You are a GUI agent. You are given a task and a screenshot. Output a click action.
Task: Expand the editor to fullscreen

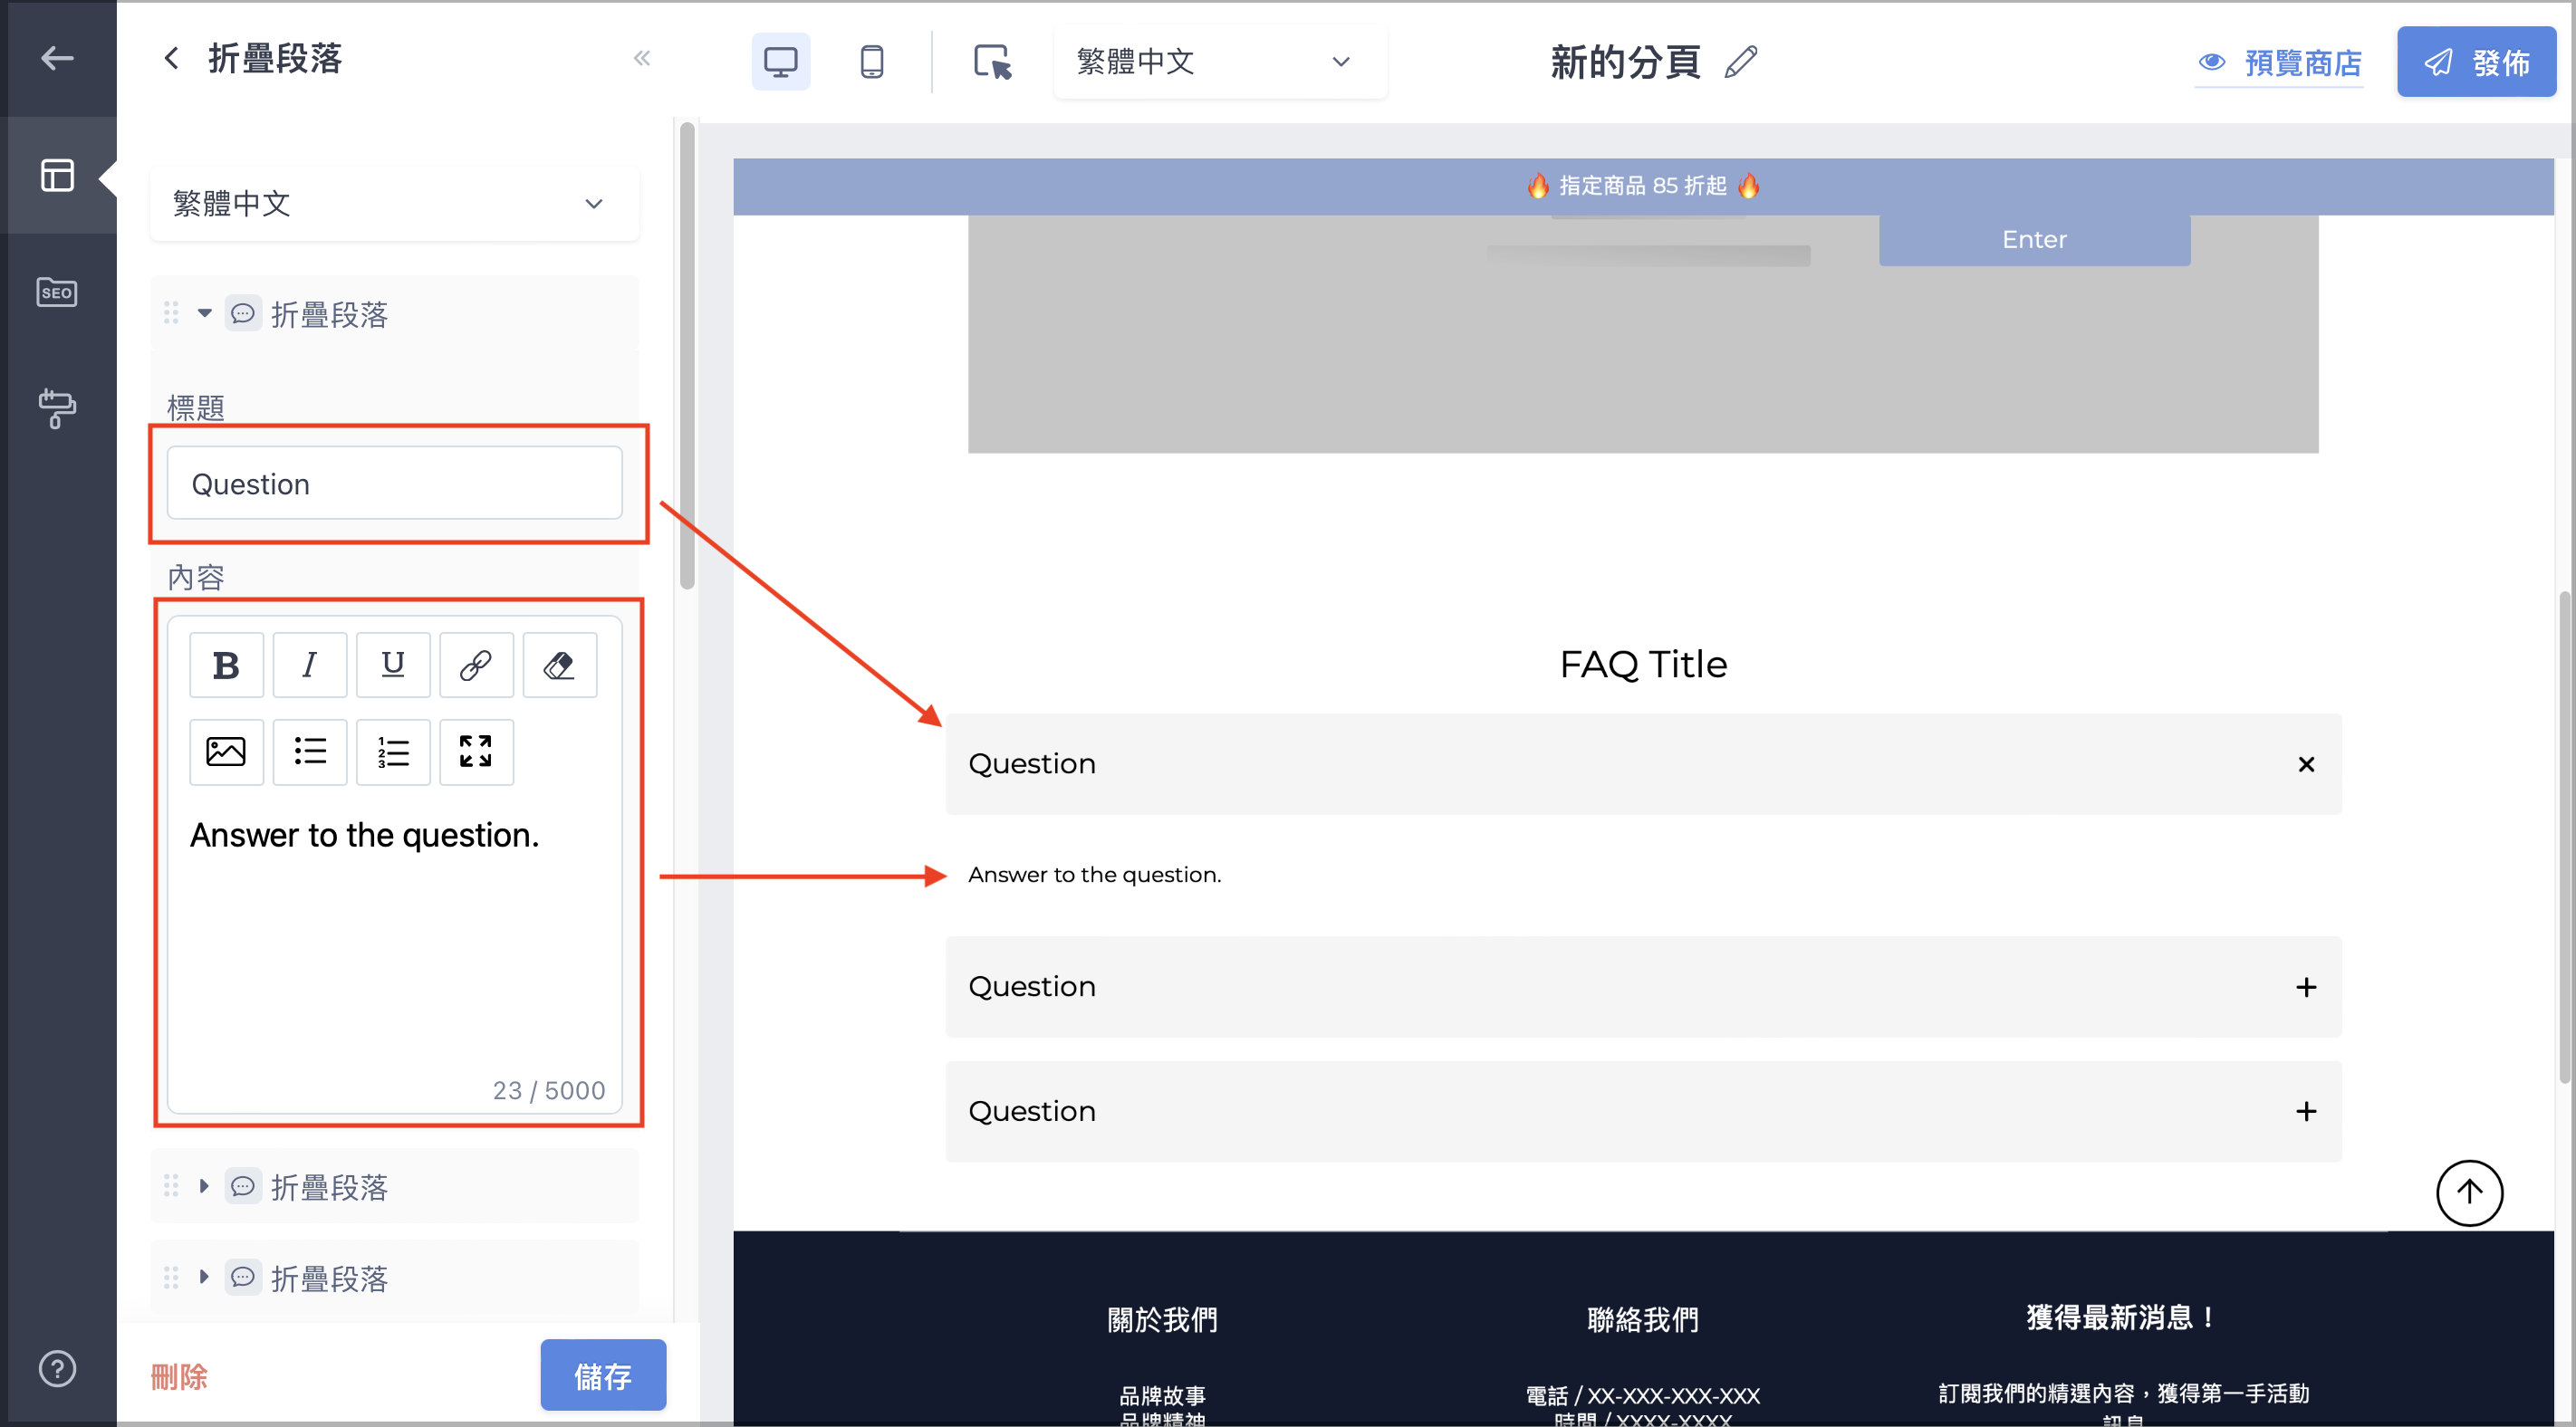pyautogui.click(x=476, y=752)
